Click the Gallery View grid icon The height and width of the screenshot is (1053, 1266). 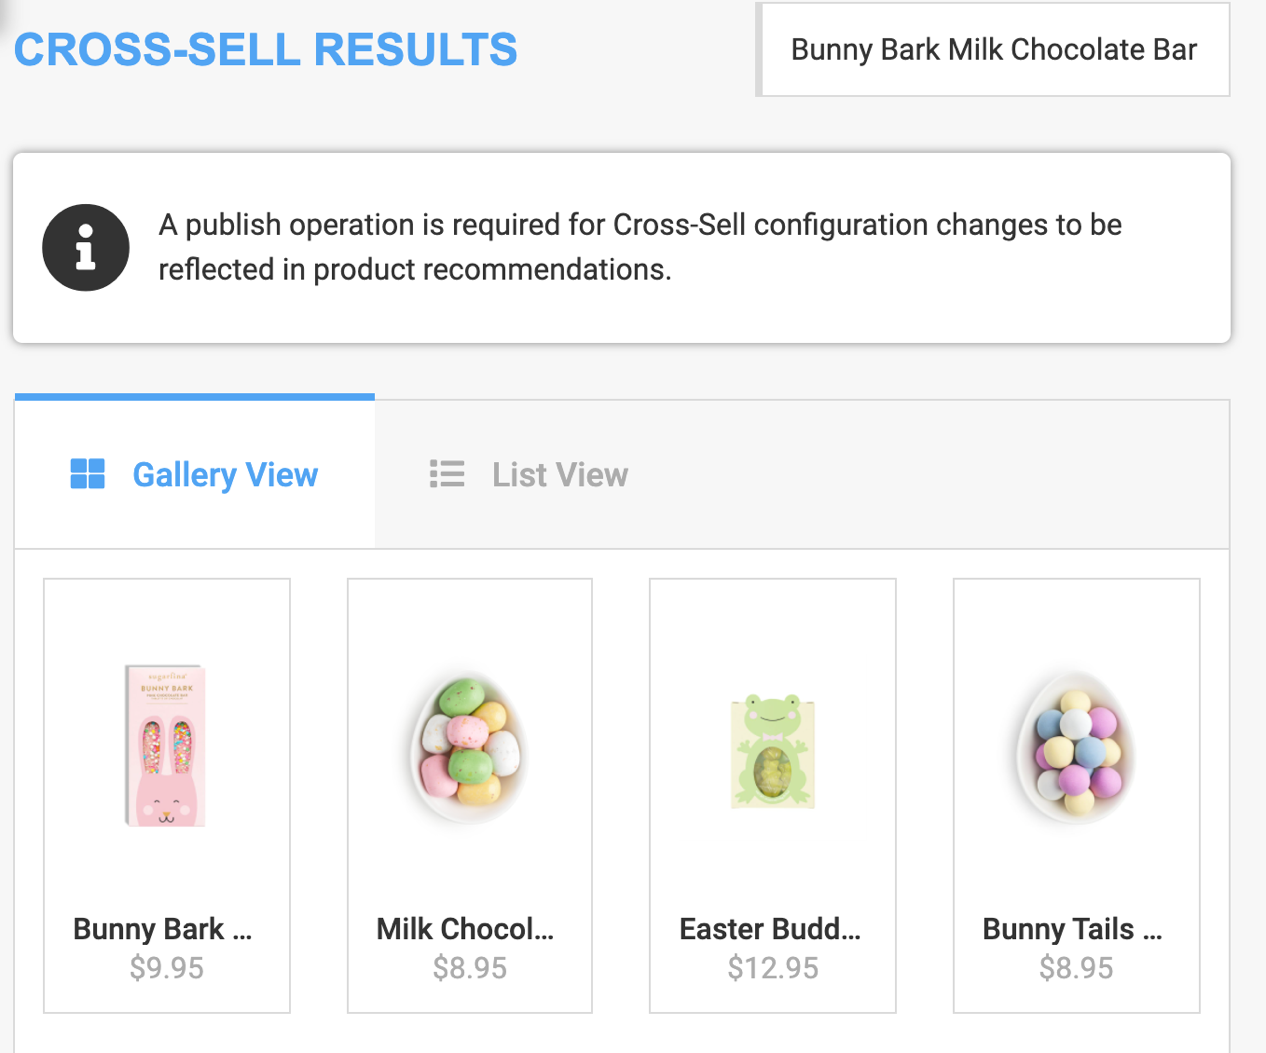tap(88, 474)
